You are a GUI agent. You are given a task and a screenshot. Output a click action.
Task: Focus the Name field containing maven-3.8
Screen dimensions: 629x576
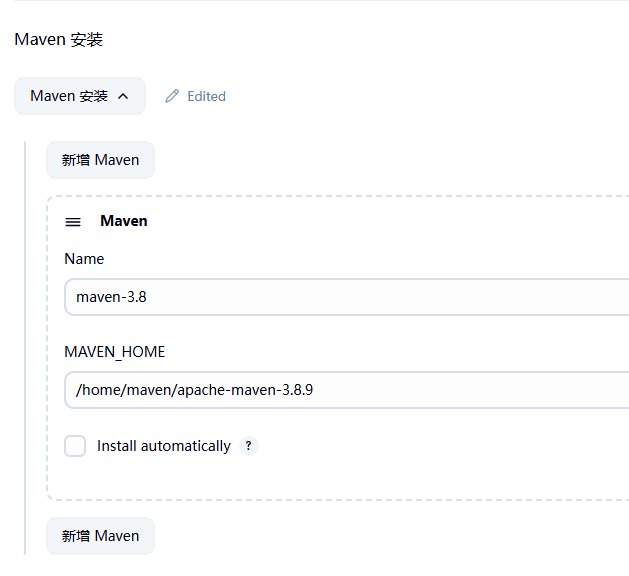point(347,297)
